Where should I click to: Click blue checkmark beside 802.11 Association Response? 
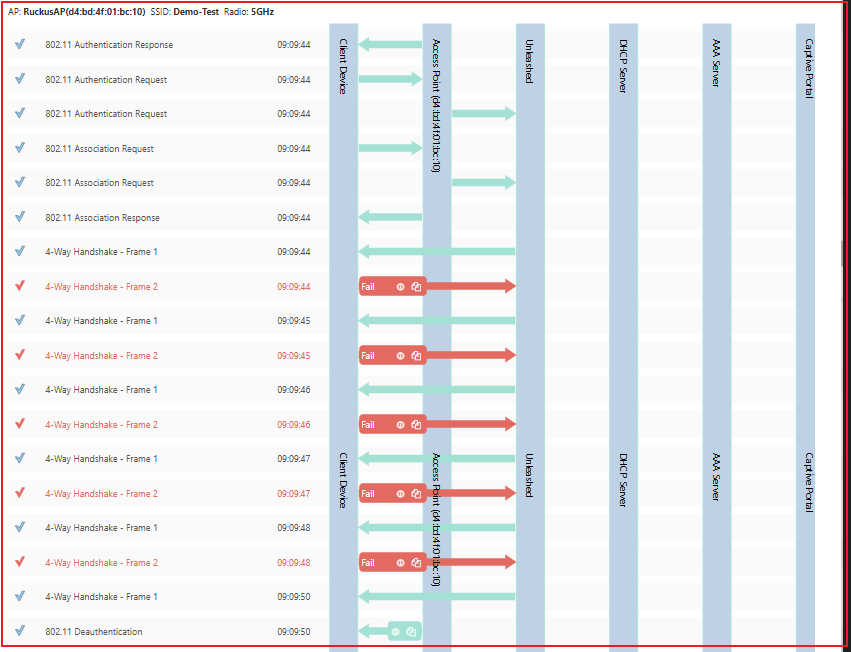pyautogui.click(x=20, y=217)
